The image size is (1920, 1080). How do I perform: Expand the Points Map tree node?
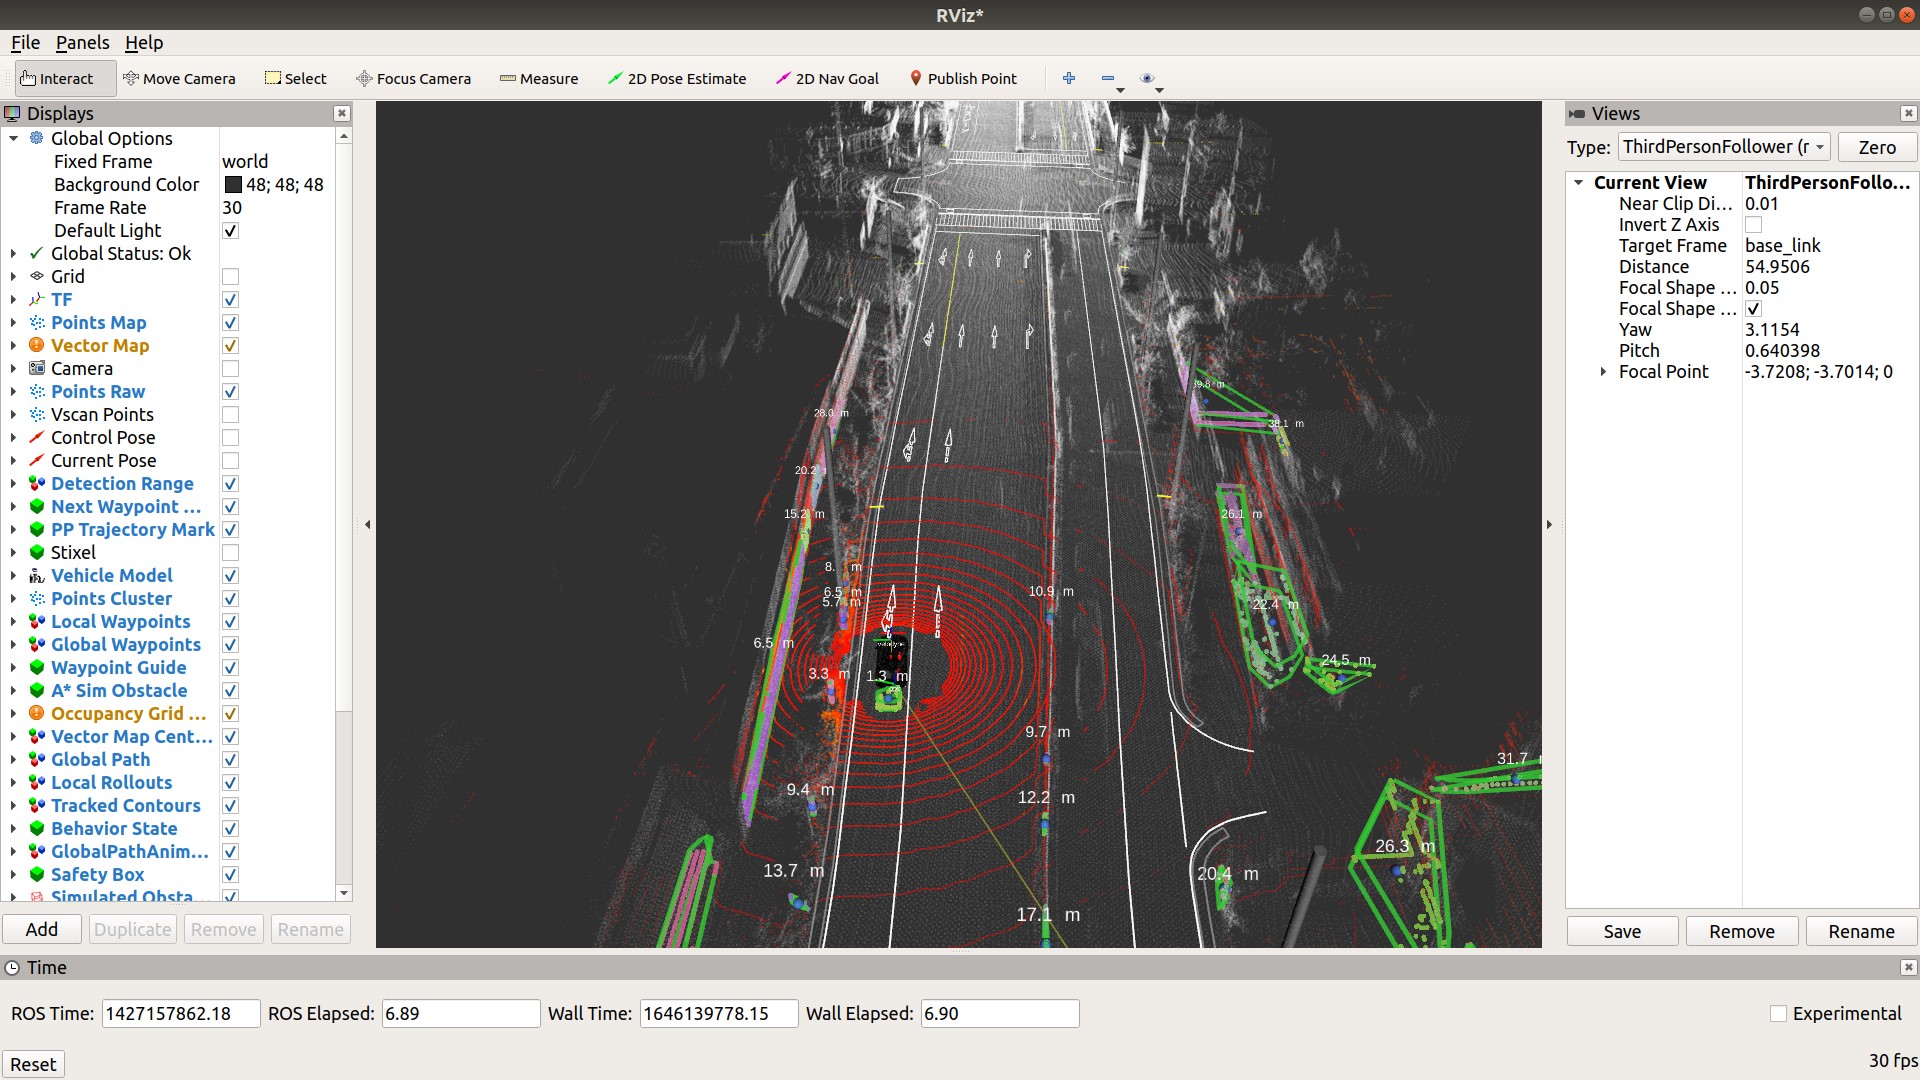14,322
